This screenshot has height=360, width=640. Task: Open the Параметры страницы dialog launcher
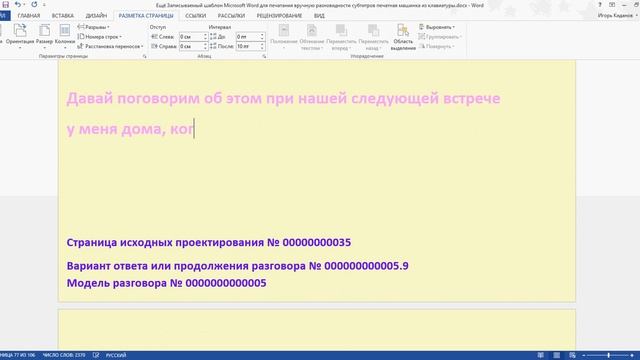click(x=144, y=56)
